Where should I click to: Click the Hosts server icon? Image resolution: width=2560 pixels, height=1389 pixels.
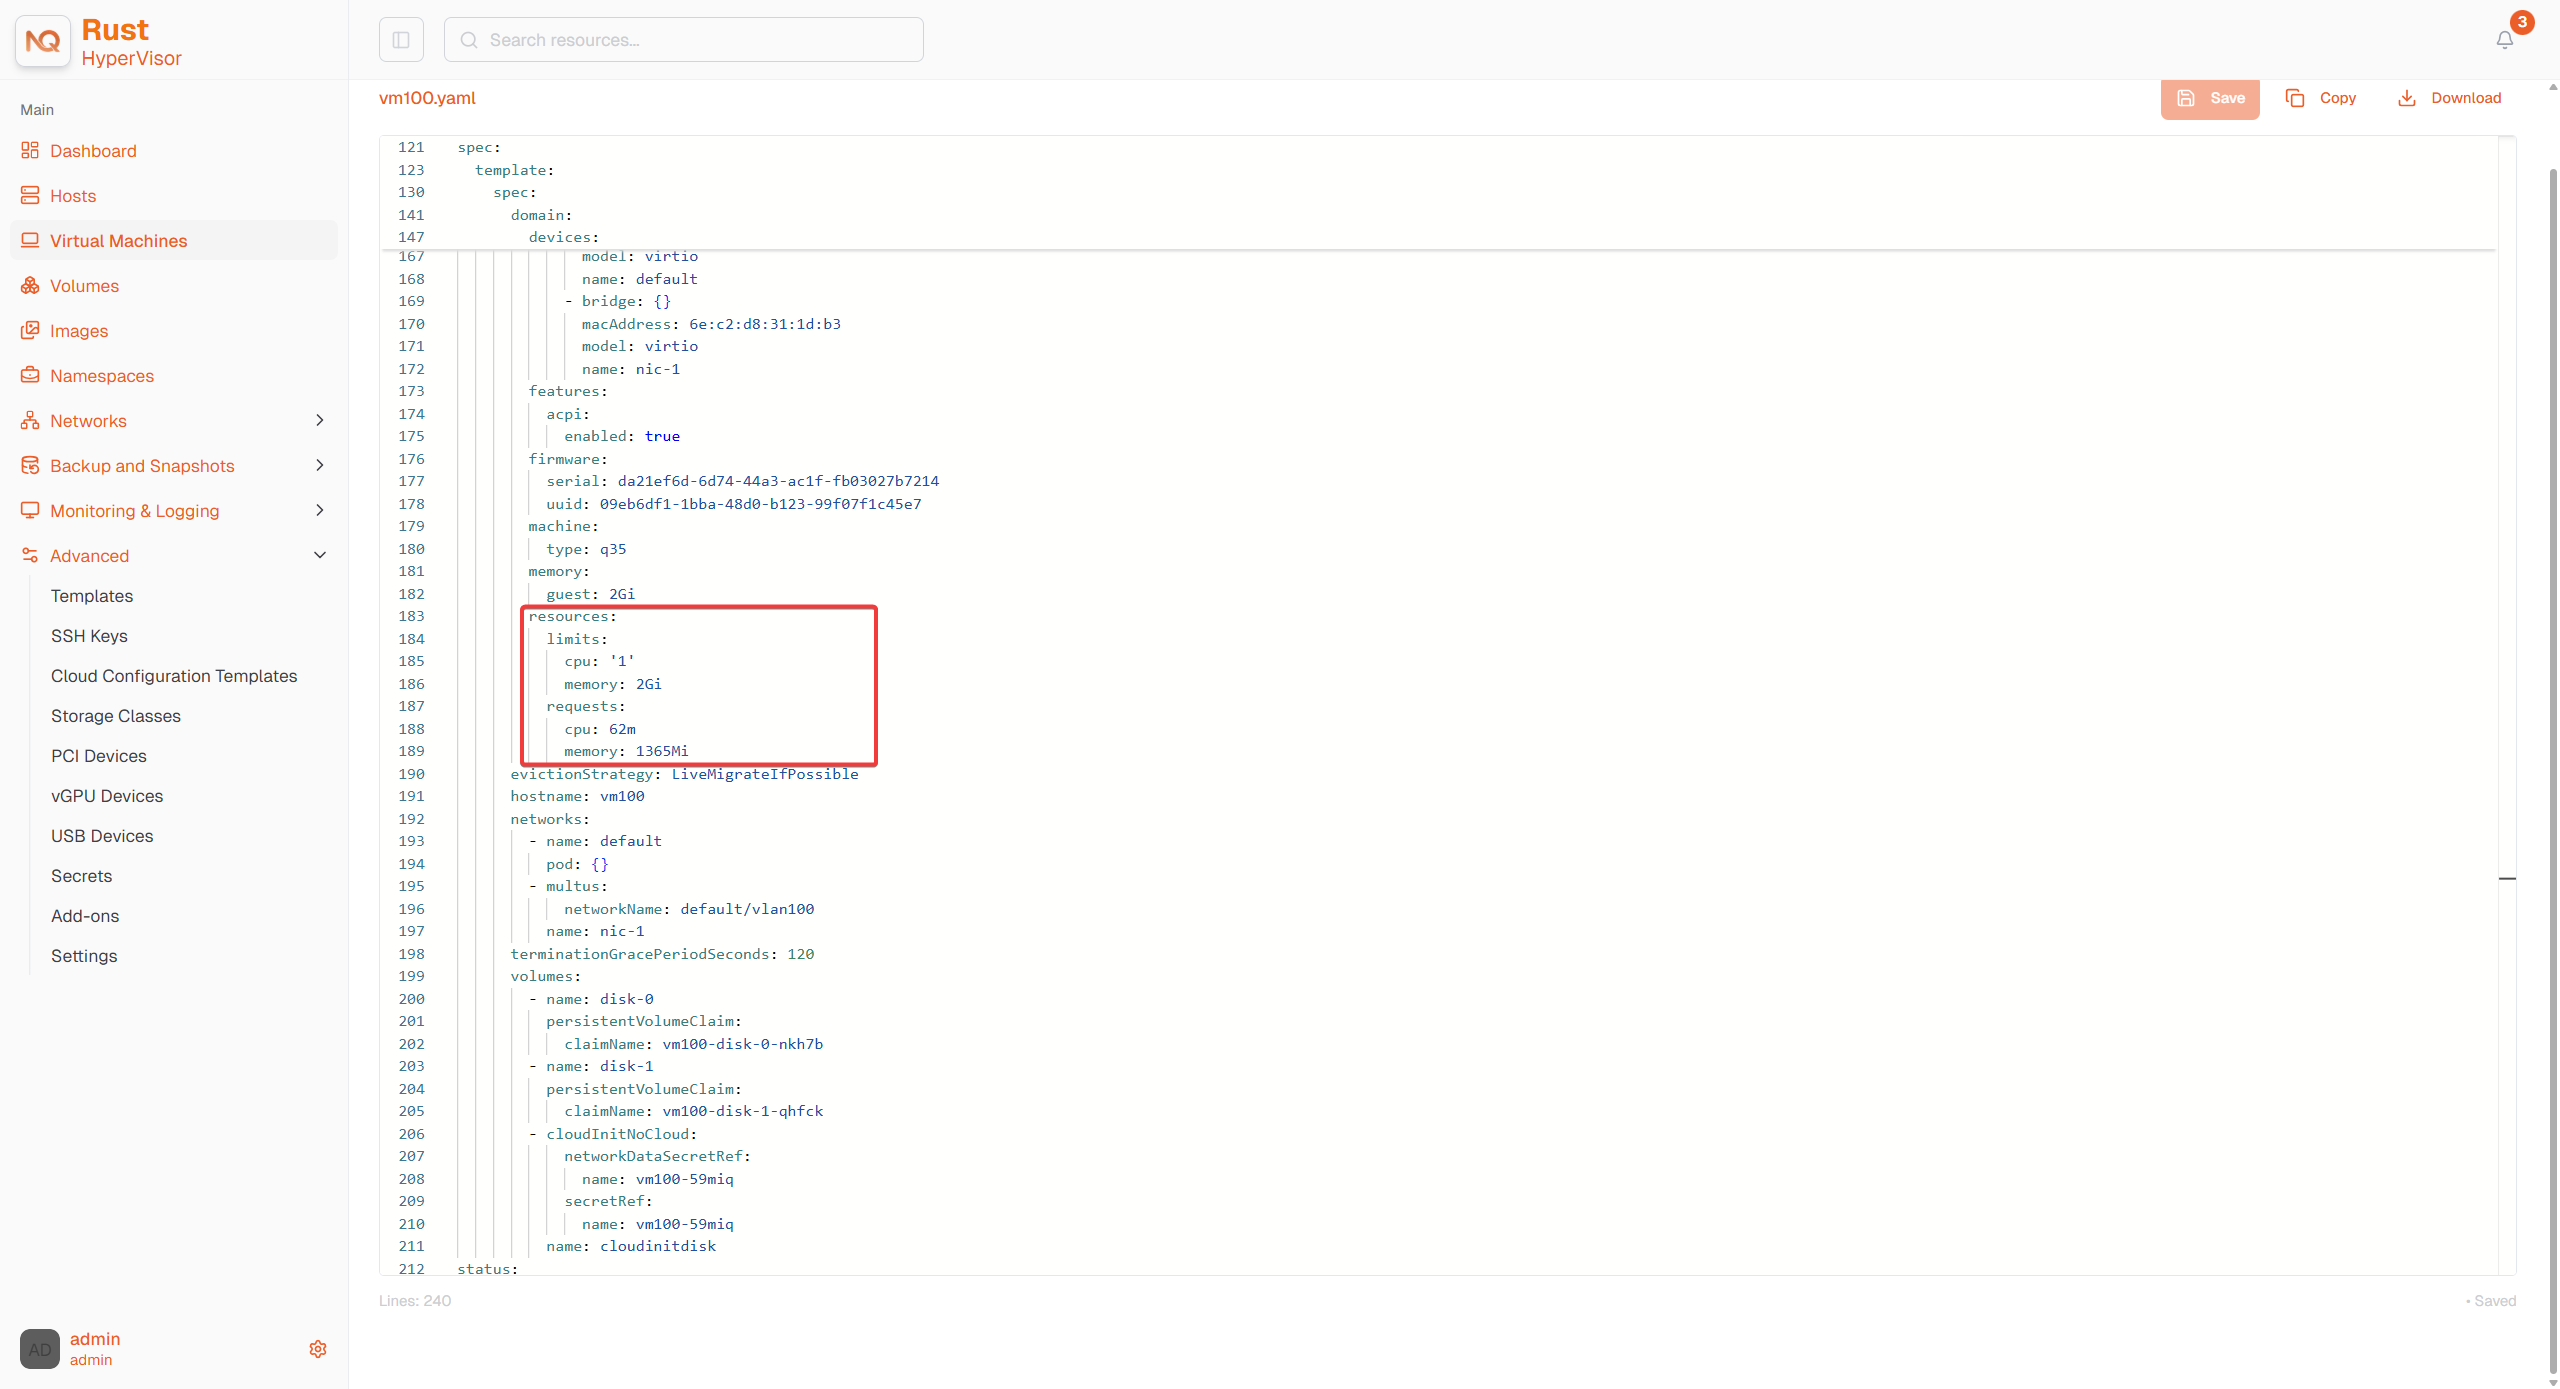coord(30,195)
